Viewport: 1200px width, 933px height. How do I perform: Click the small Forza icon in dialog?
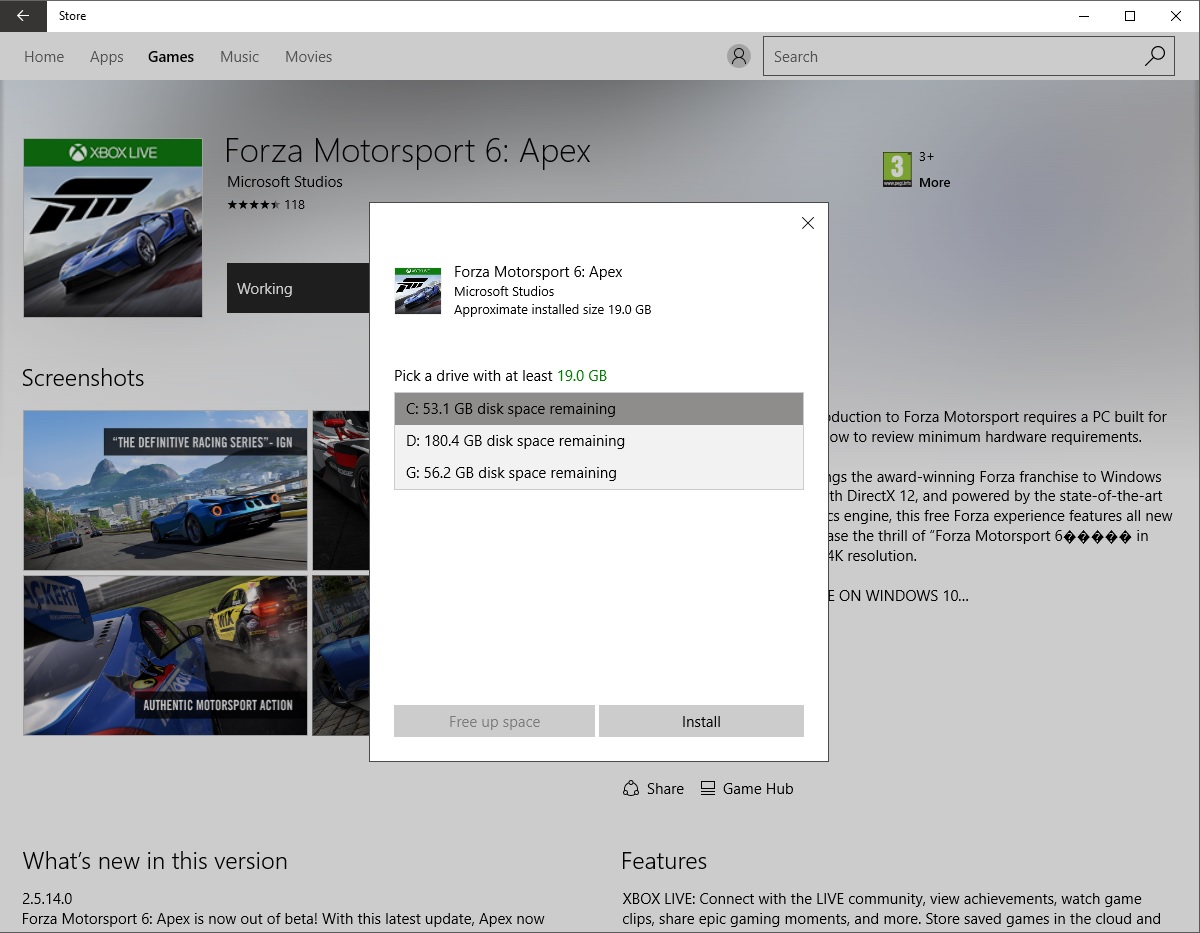pyautogui.click(x=418, y=291)
